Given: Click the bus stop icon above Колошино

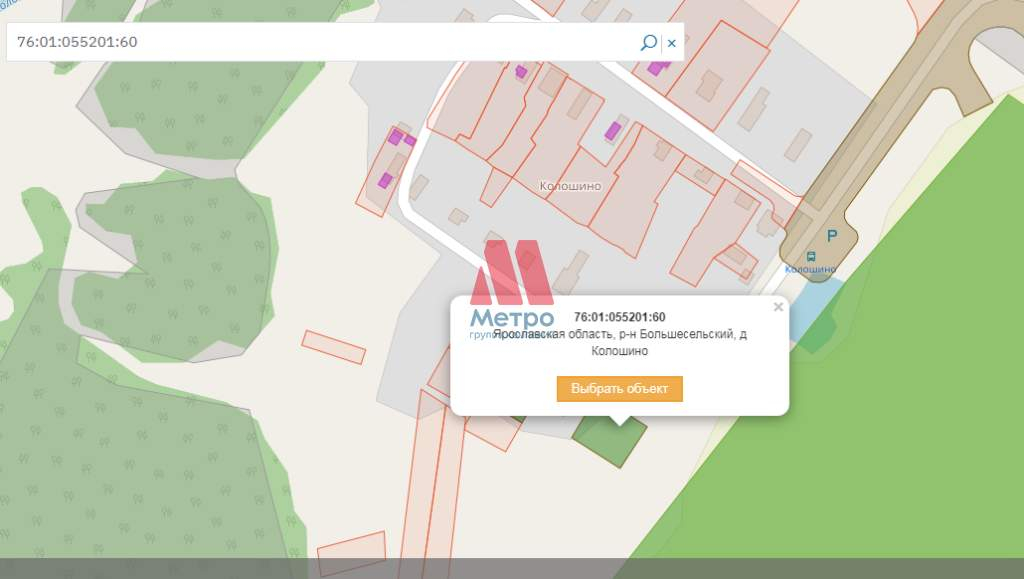Looking at the screenshot, I should (810, 255).
